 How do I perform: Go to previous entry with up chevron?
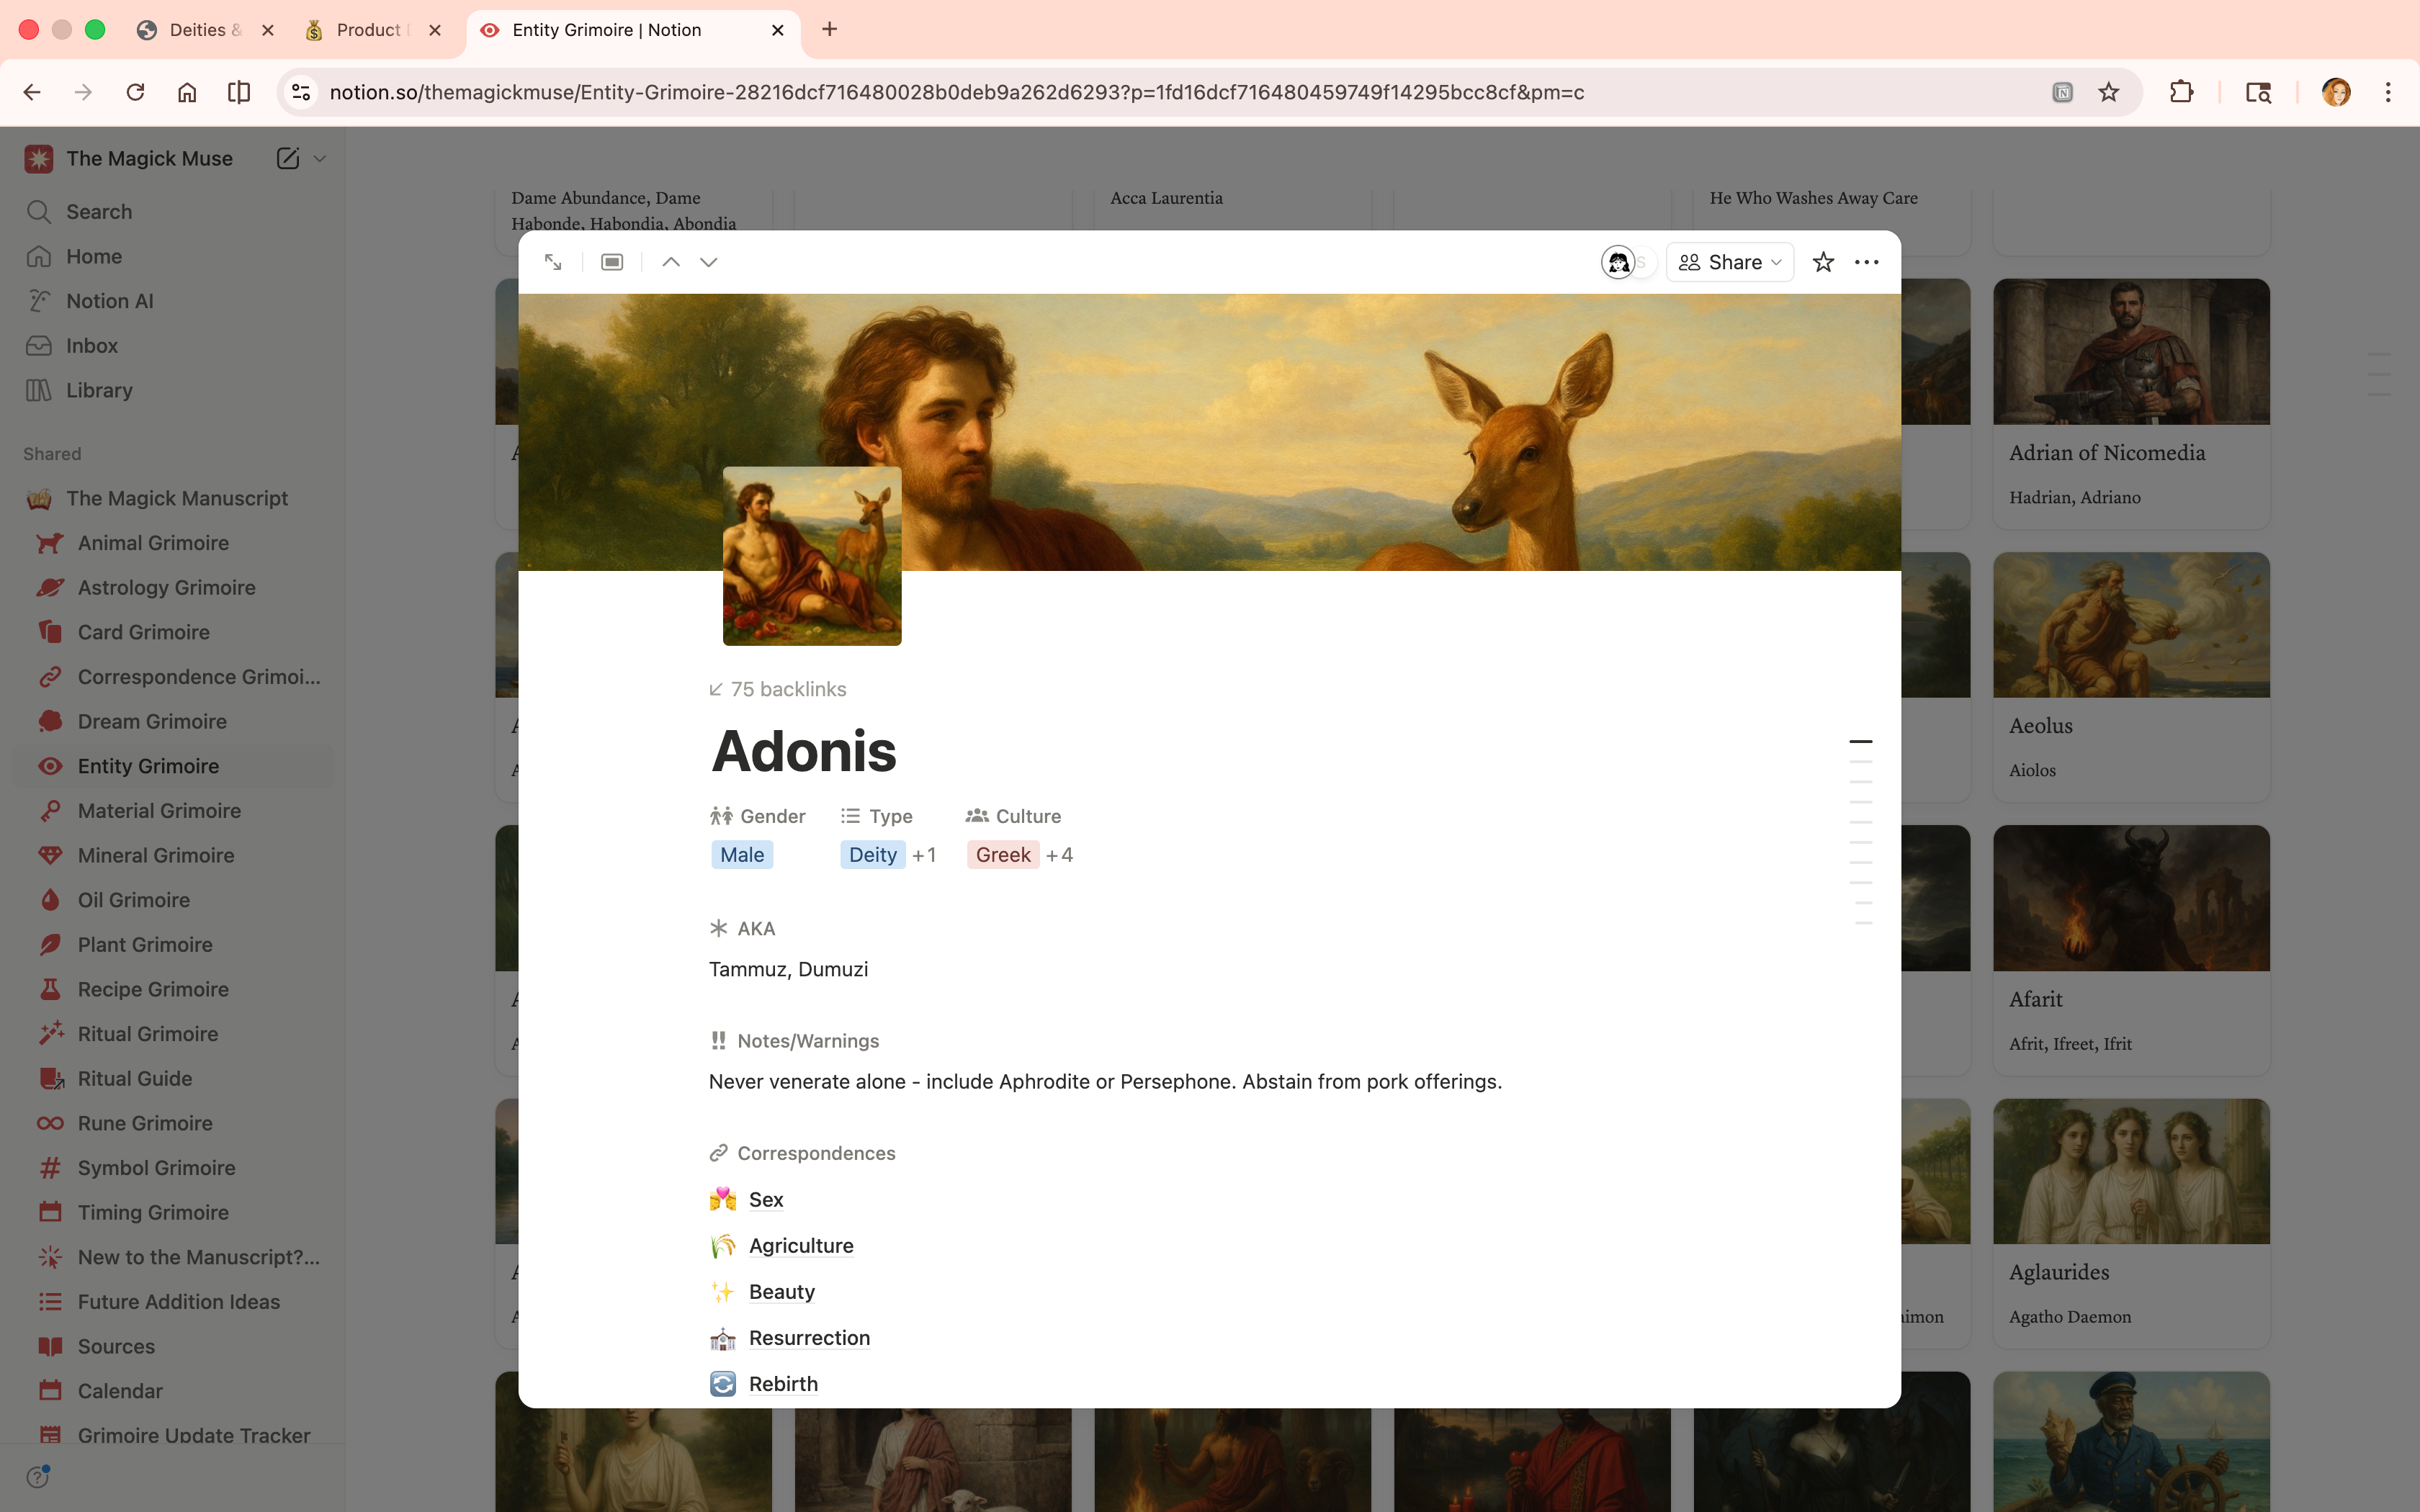tap(671, 262)
